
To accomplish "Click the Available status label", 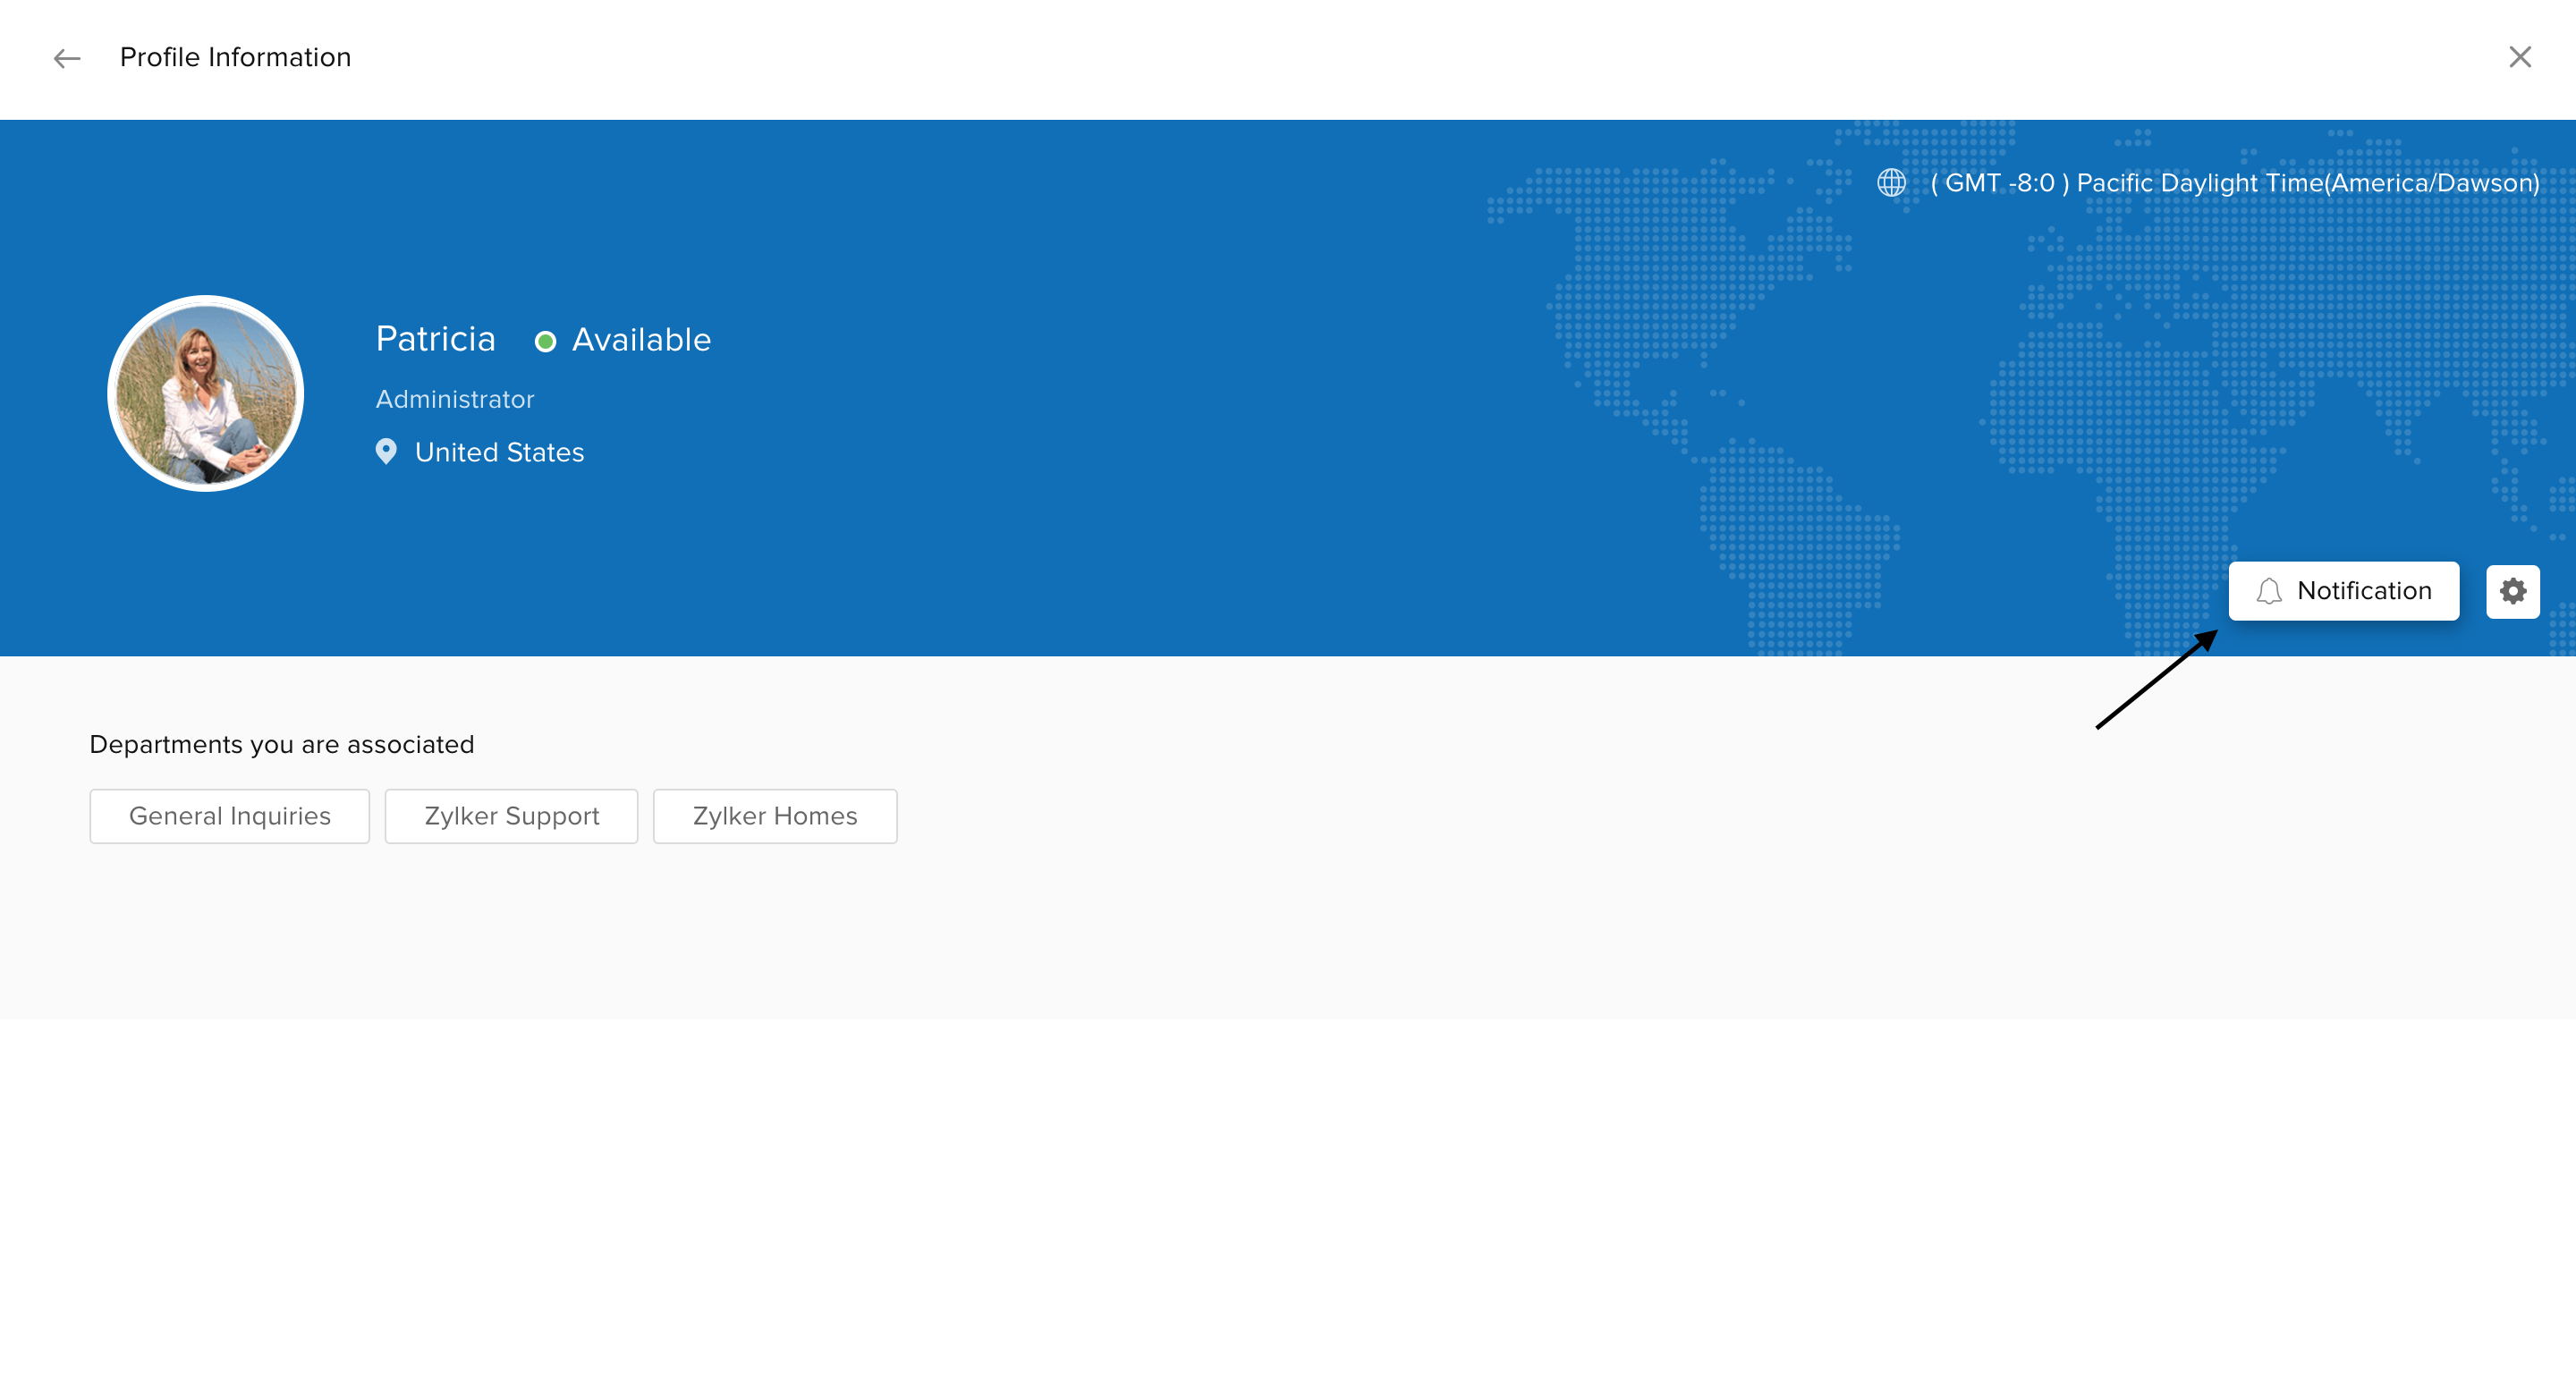I will (641, 340).
